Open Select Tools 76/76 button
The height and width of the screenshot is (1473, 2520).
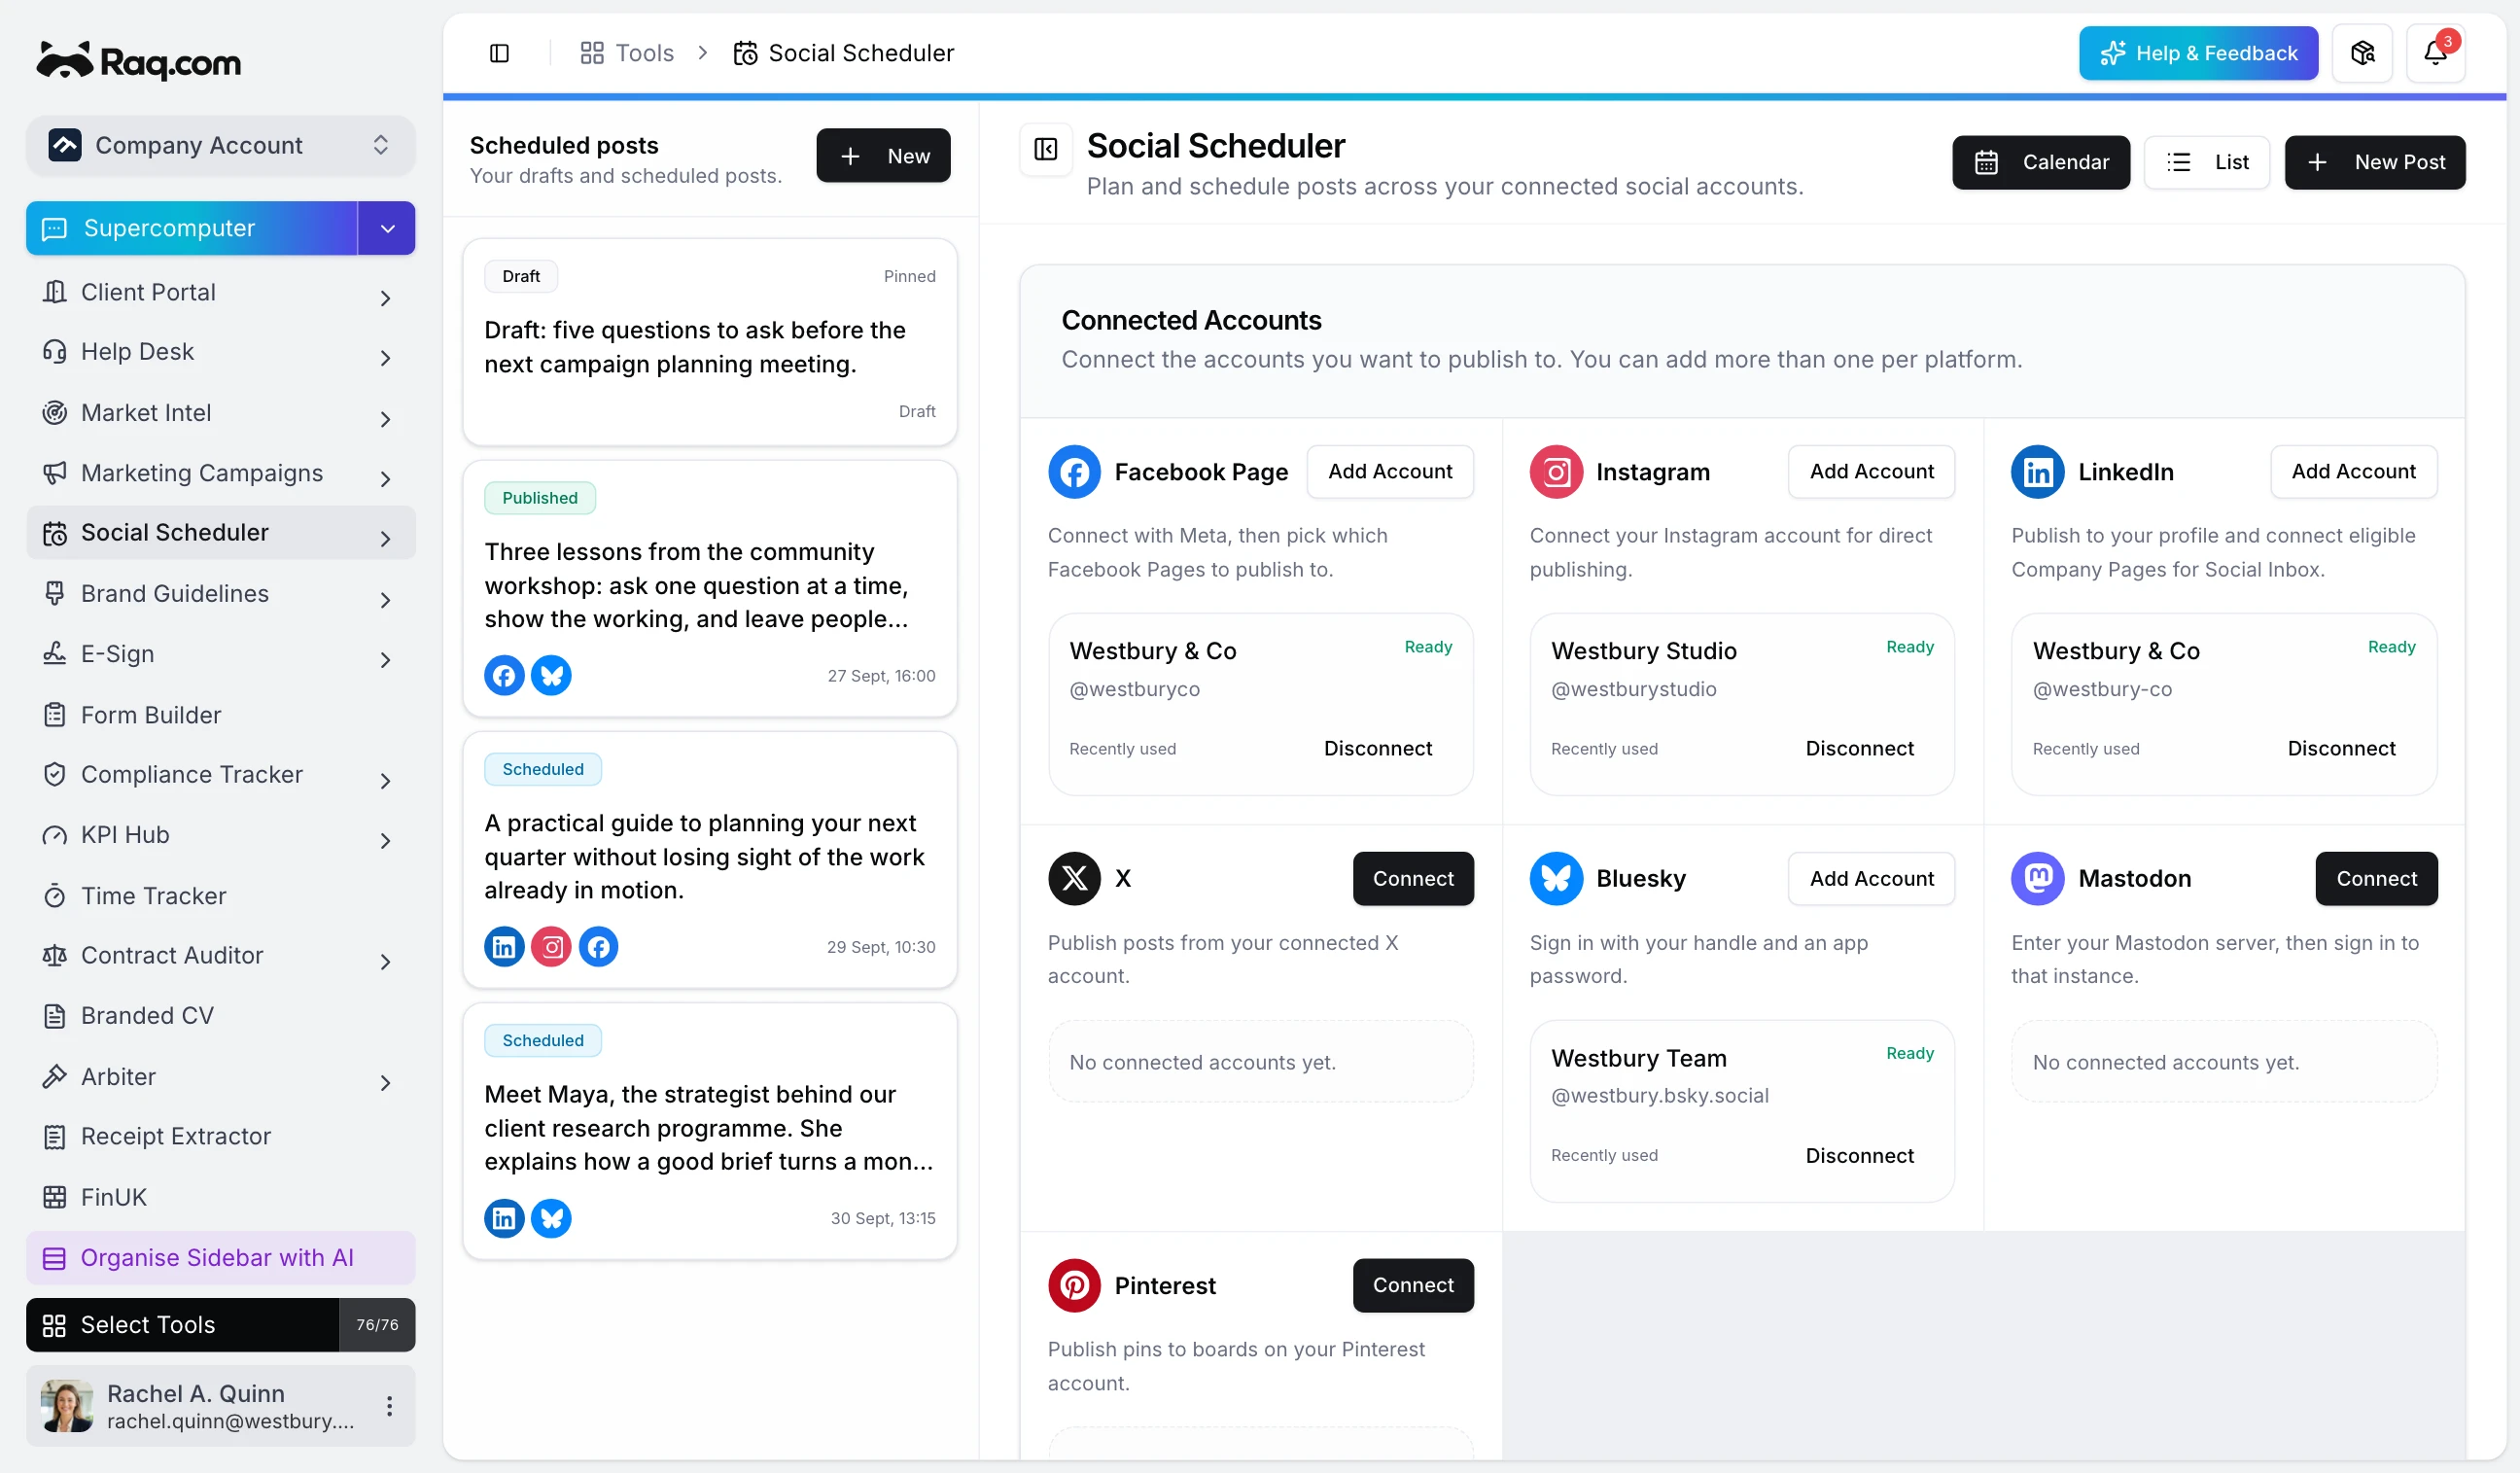tap(220, 1324)
